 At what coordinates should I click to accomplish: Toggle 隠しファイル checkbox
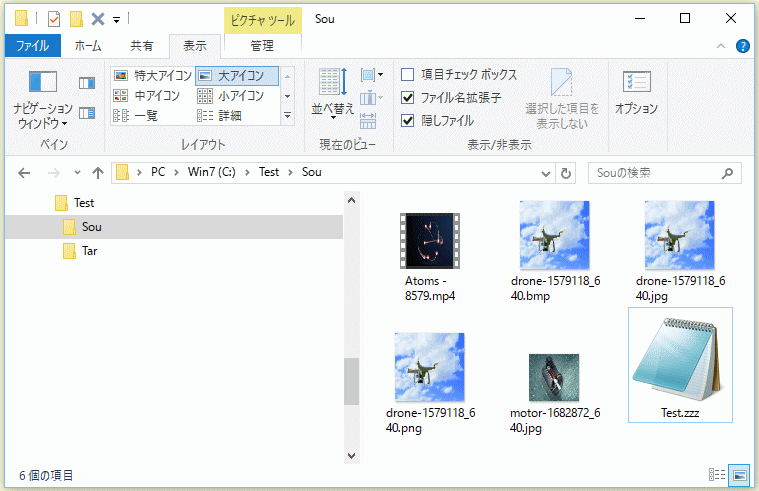(x=408, y=121)
